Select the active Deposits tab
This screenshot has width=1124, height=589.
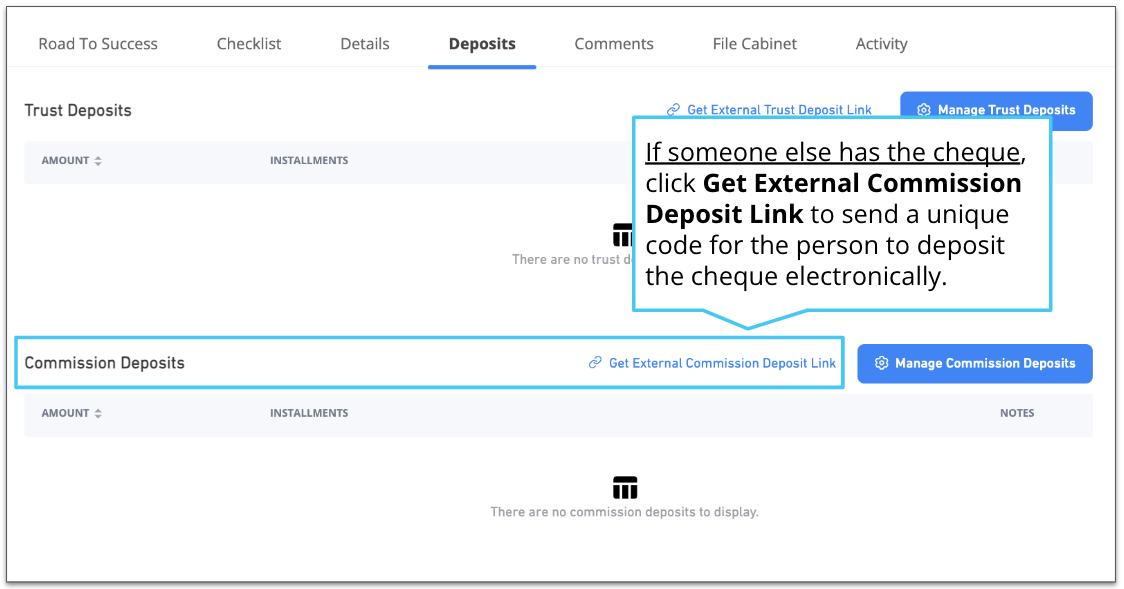pos(482,43)
